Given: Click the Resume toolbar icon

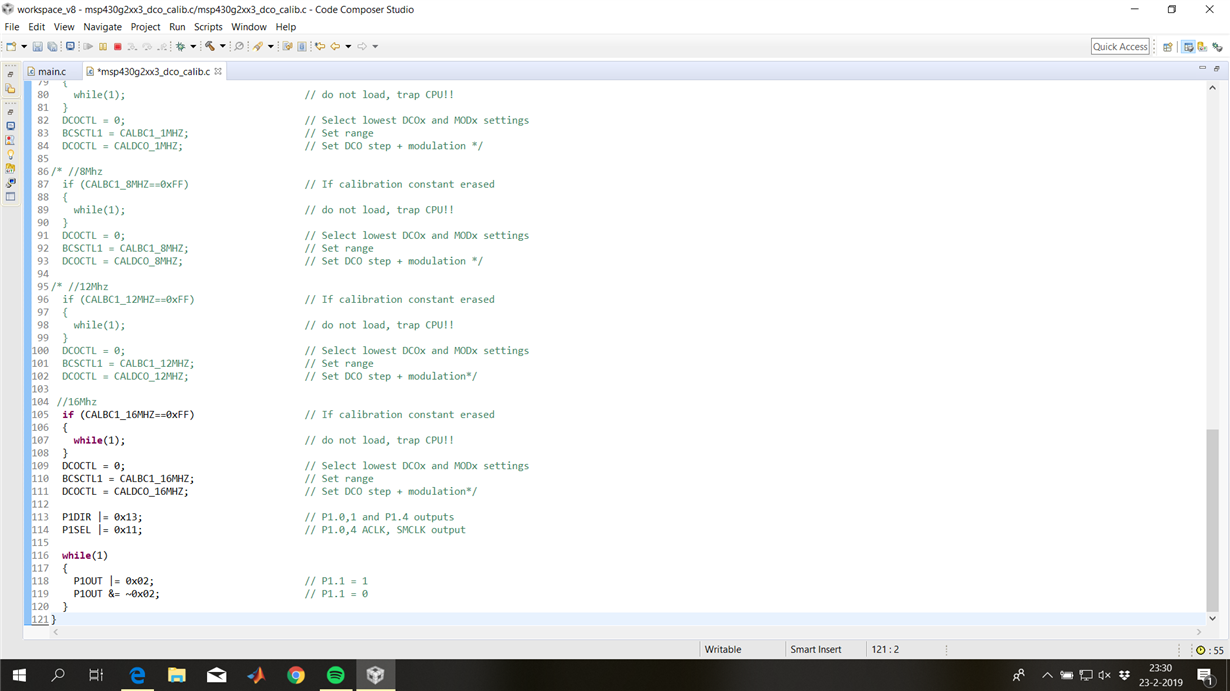Looking at the screenshot, I should tap(89, 46).
